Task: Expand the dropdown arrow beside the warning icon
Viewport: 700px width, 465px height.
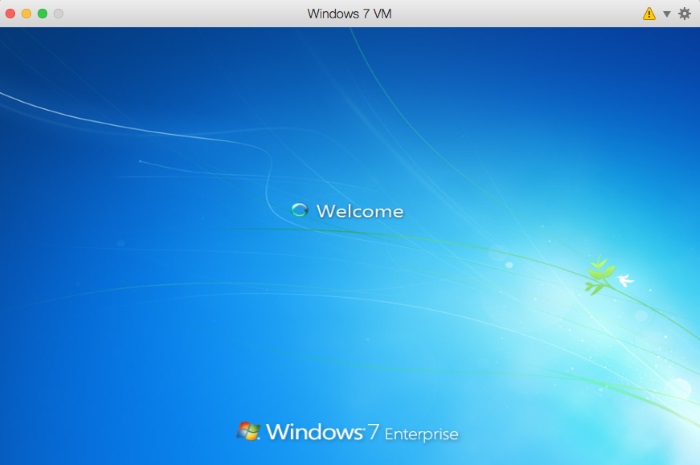Action: point(667,14)
